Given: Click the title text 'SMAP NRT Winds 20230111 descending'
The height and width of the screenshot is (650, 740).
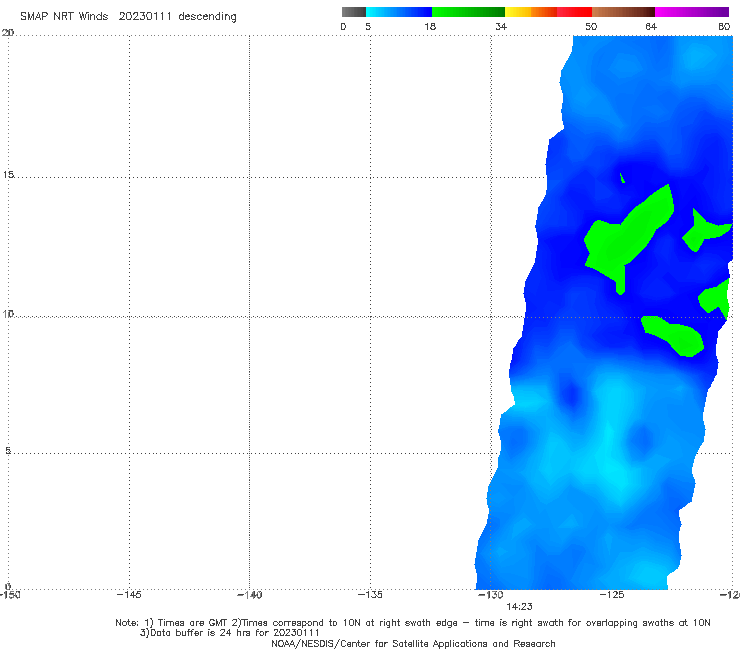Looking at the screenshot, I should click(x=128, y=17).
